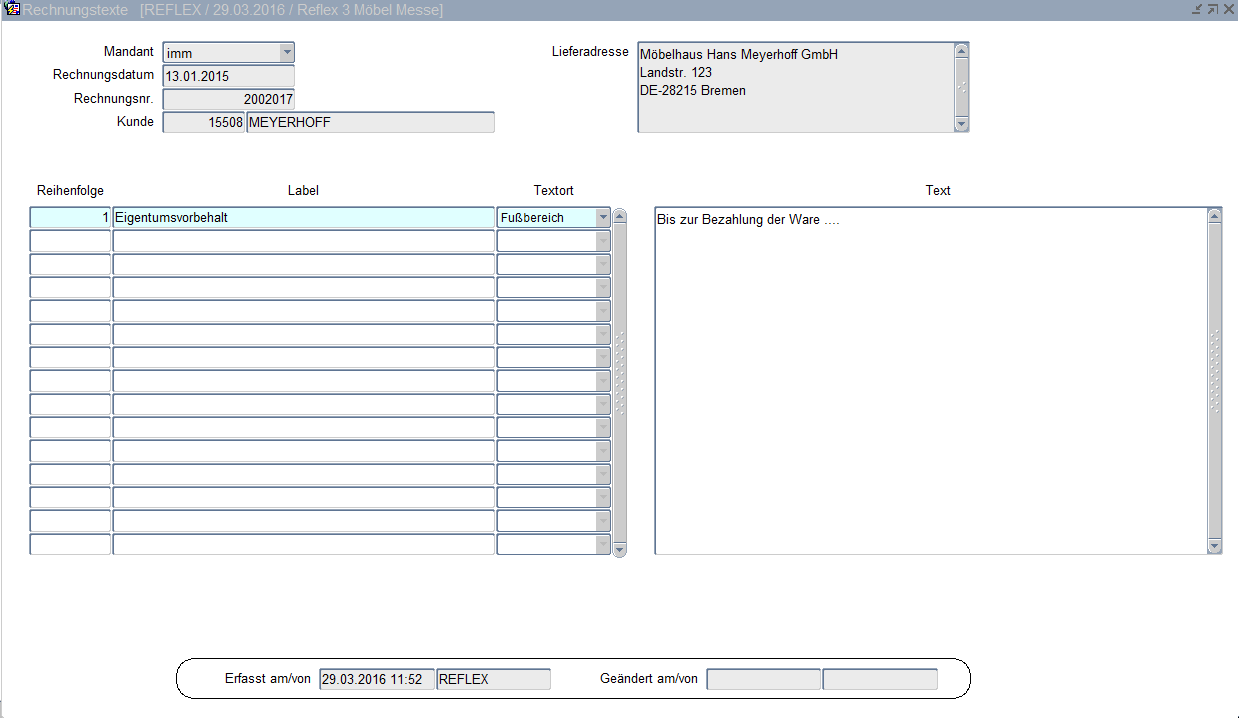This screenshot has height=718, width=1239.
Task: Open Textort dropdown in second row
Action: pyautogui.click(x=602, y=241)
